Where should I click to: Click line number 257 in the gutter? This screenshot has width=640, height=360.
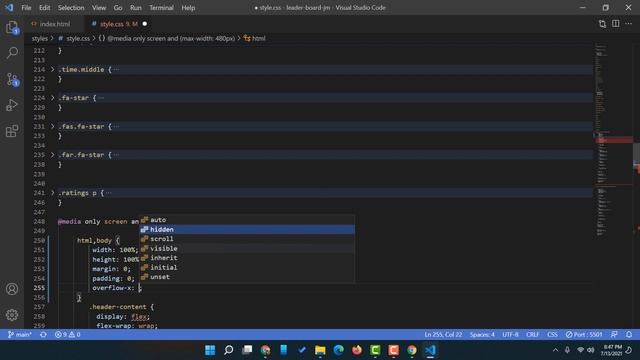(39, 307)
